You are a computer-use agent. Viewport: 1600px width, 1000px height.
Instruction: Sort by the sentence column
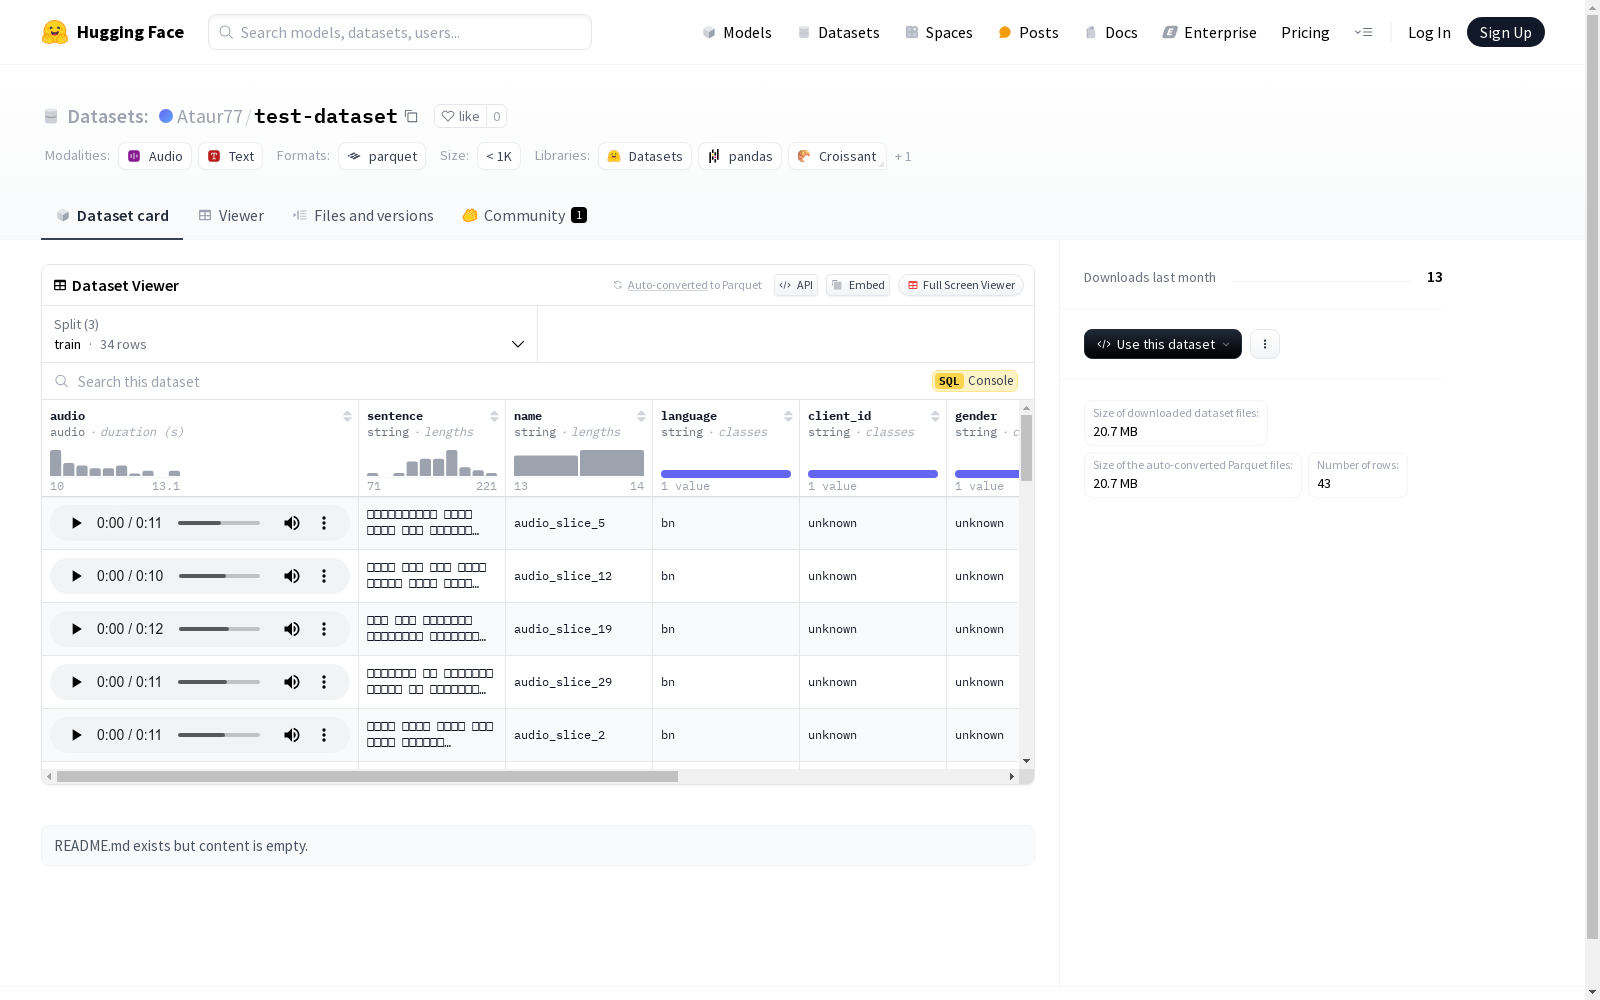coord(494,416)
